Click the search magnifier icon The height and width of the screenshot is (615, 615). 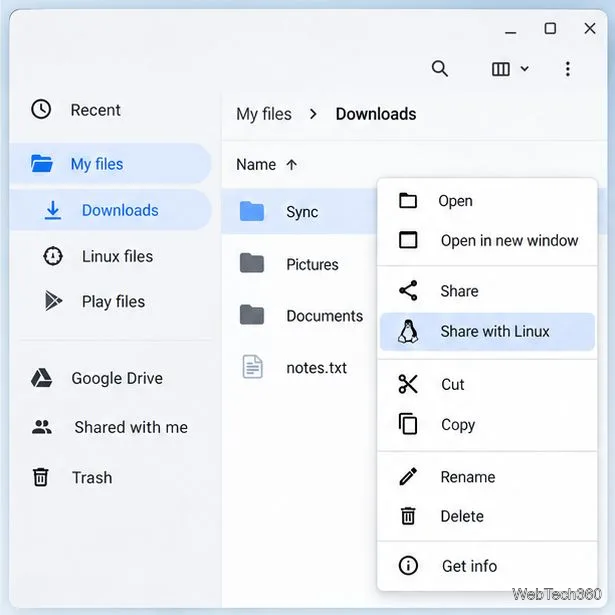click(440, 69)
